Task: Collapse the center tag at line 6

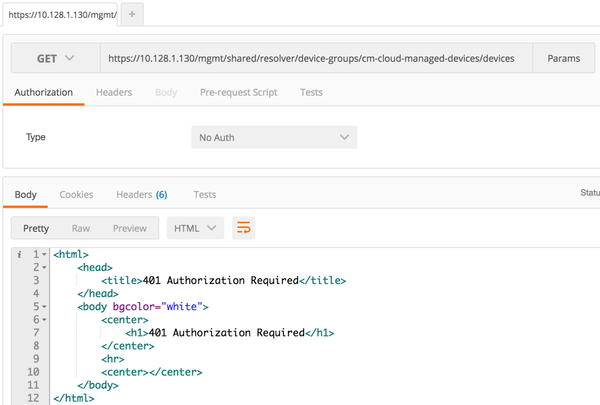Action: click(44, 320)
